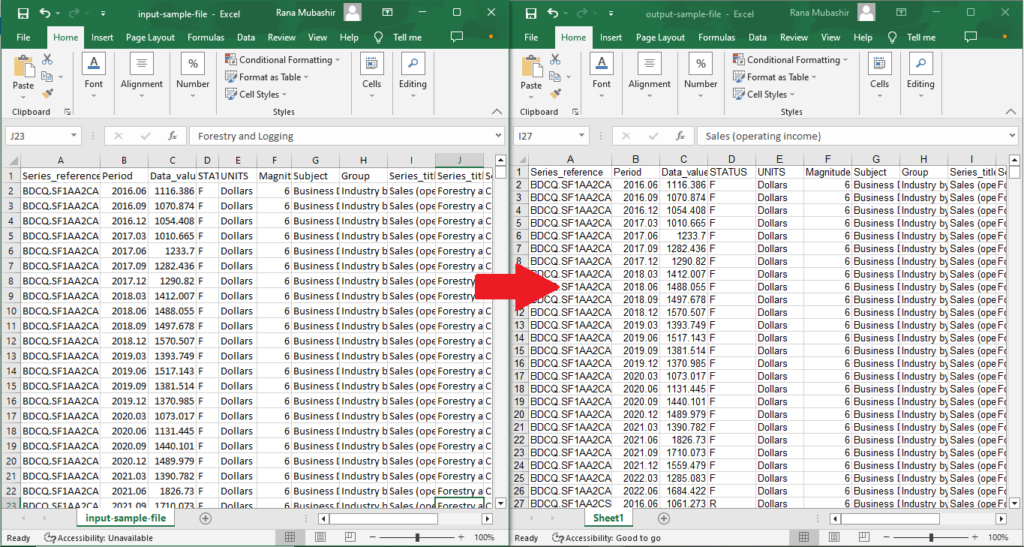Viewport: 1024px width, 547px height.
Task: Open Formulas tab in input-sample-file window
Action: pos(205,38)
